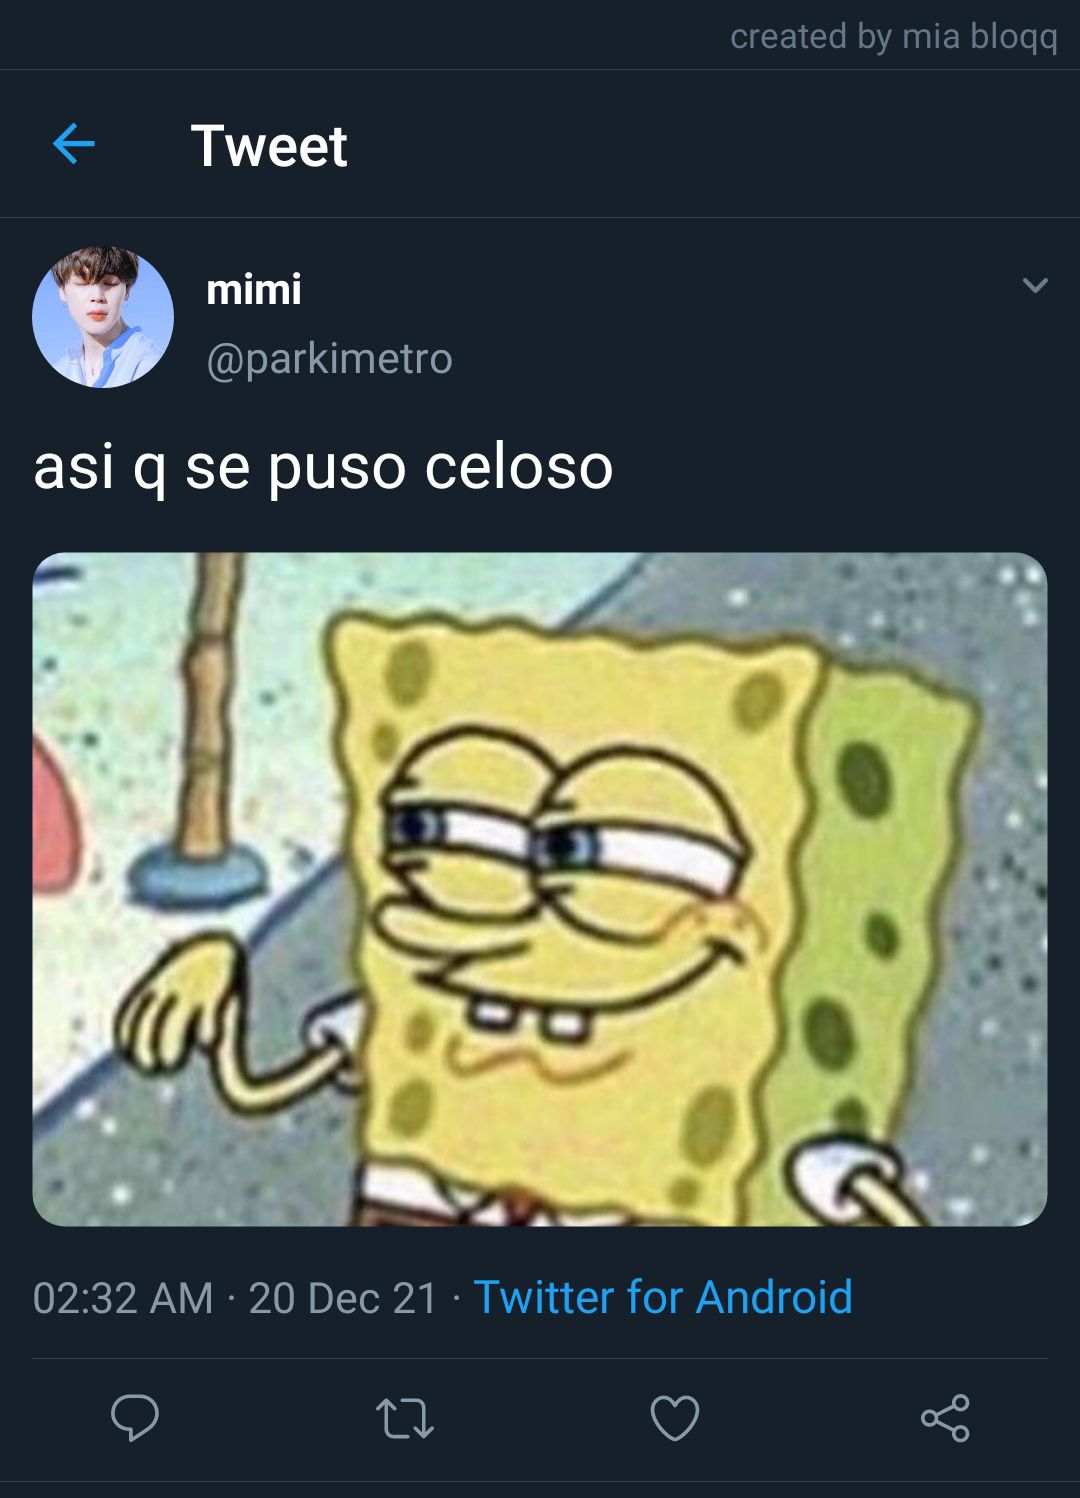Open the @parkimetro handle

[x=329, y=358]
